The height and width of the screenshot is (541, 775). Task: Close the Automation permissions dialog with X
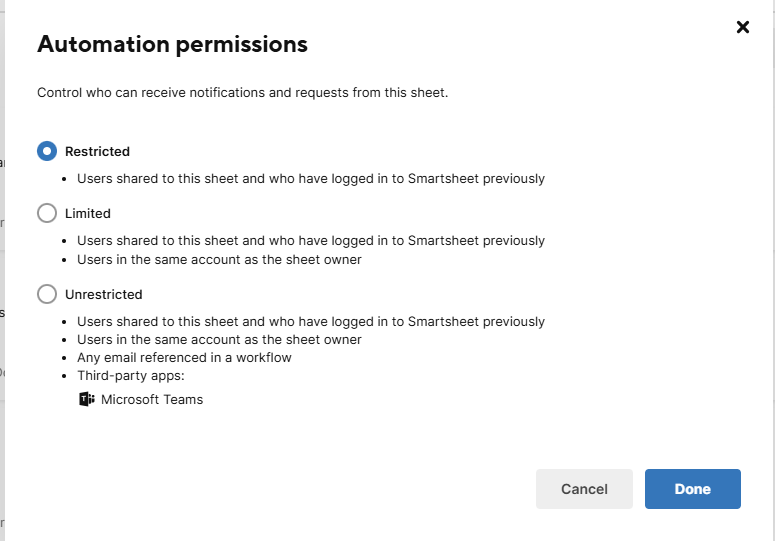(743, 27)
